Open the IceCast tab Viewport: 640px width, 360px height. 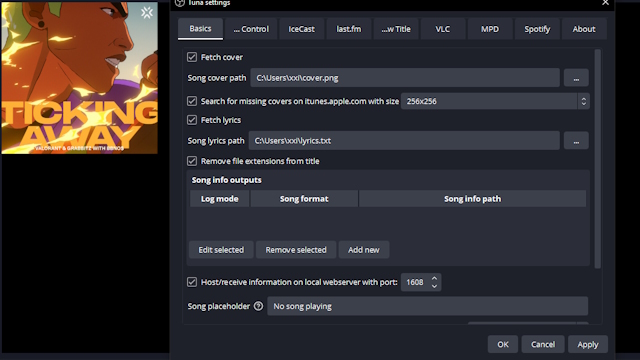(301, 29)
